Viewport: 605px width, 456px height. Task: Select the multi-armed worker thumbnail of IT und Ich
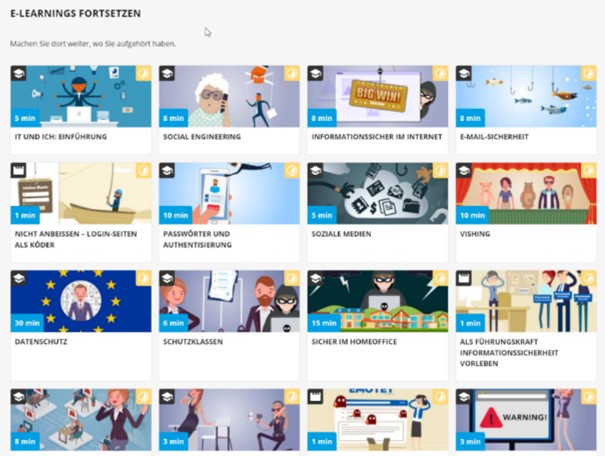pos(81,96)
